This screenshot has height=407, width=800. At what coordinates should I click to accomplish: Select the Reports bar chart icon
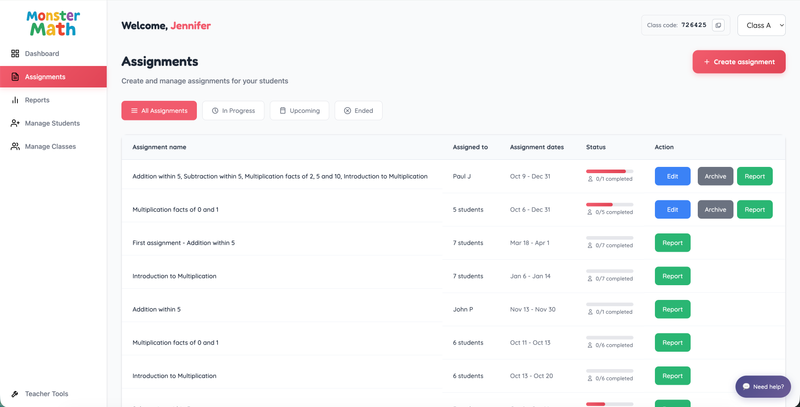coord(15,100)
